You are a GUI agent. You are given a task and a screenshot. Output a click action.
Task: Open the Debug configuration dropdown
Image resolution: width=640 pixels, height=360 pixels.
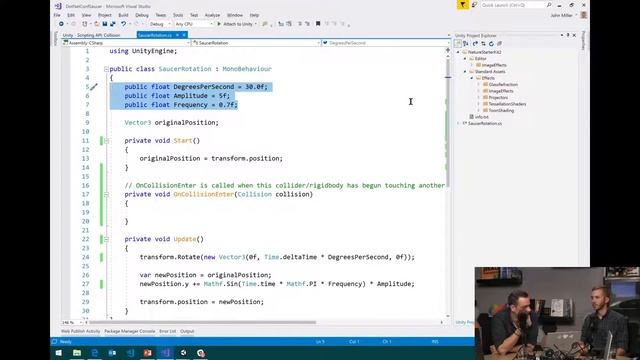[160, 24]
